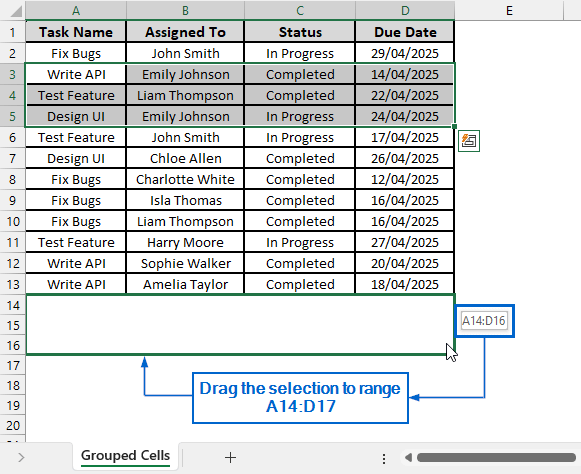Click the Status header cell
Screen dimensions: 581x474
pyautogui.click(x=300, y=32)
